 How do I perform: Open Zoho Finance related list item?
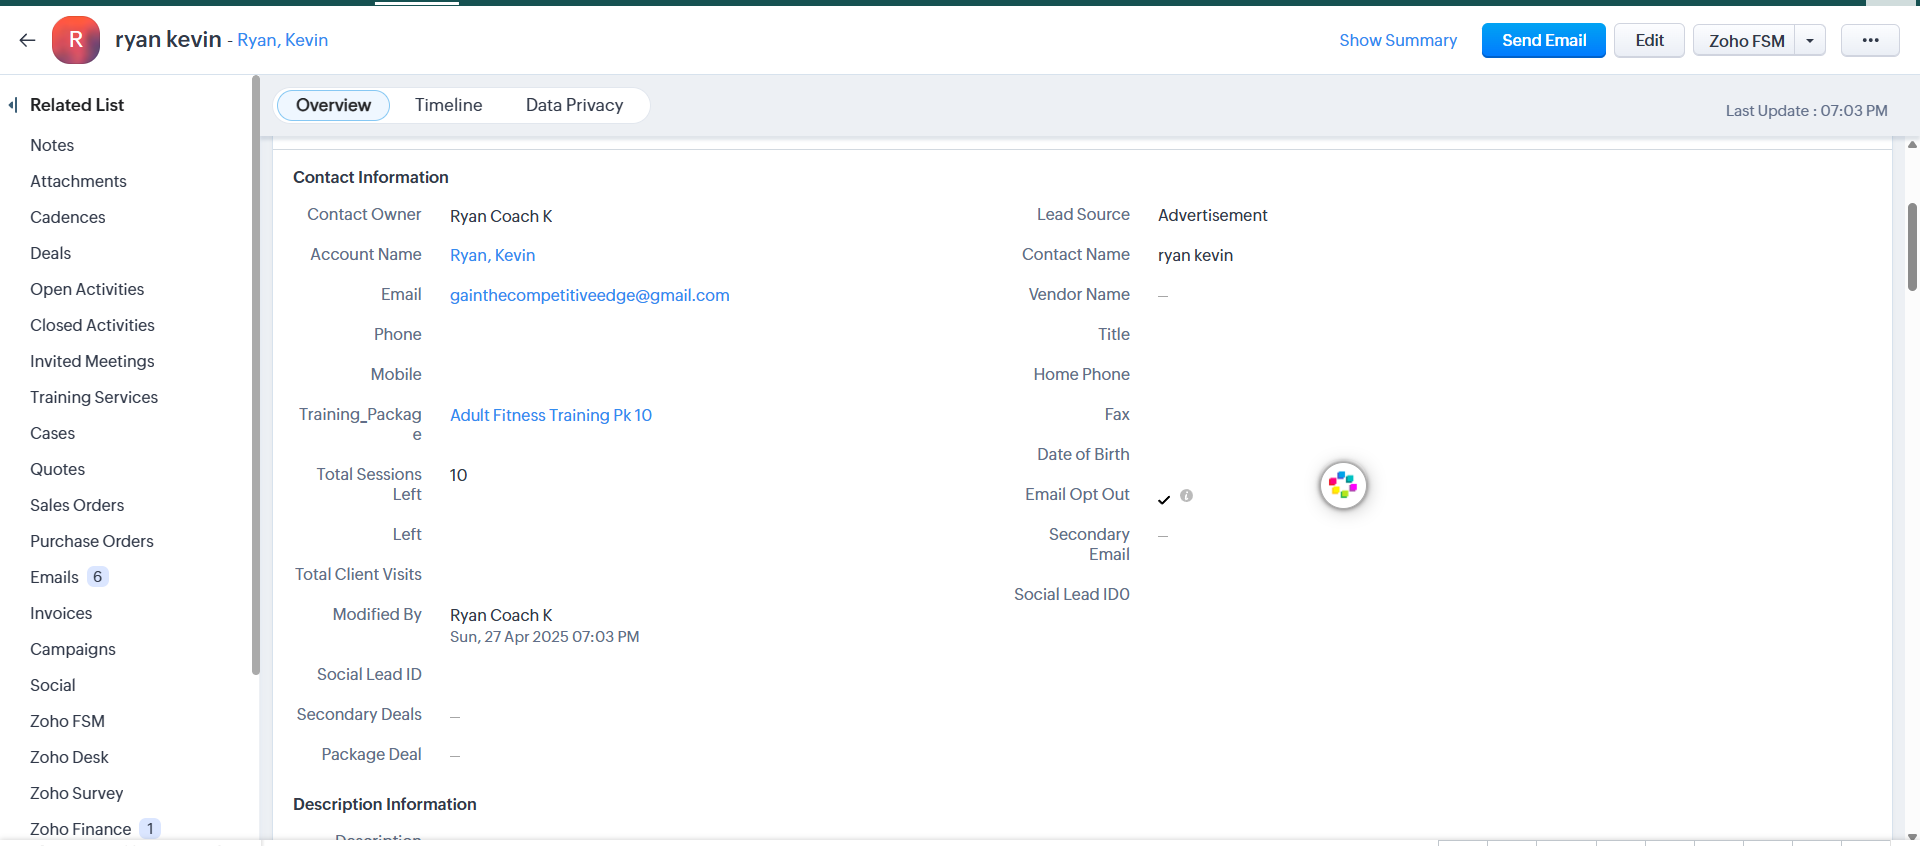(x=94, y=829)
